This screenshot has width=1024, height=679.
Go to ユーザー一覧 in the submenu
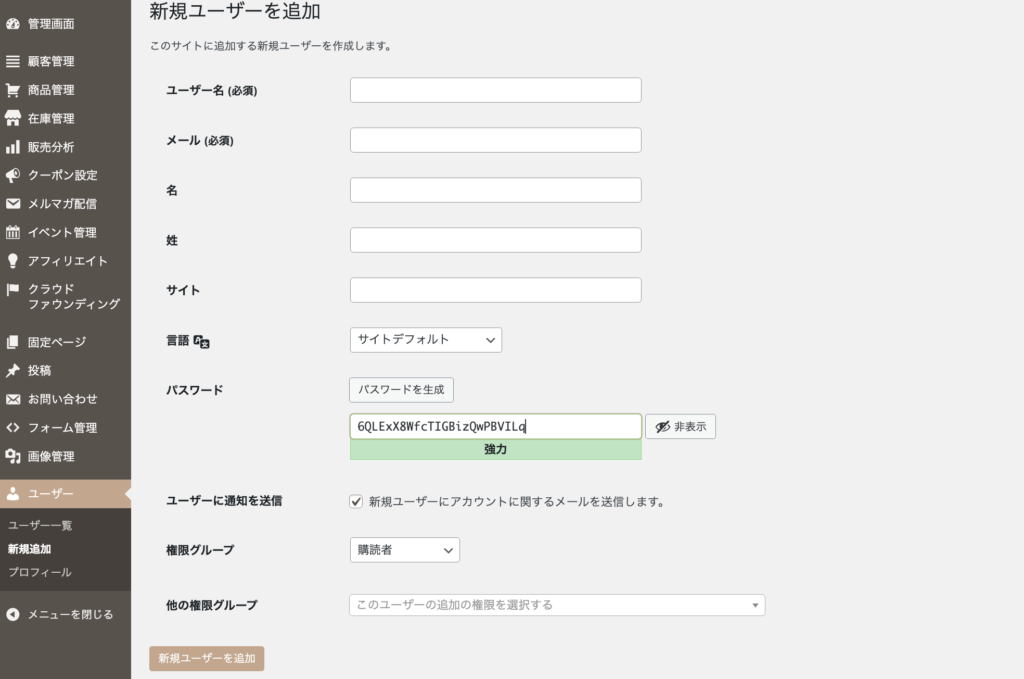point(40,525)
